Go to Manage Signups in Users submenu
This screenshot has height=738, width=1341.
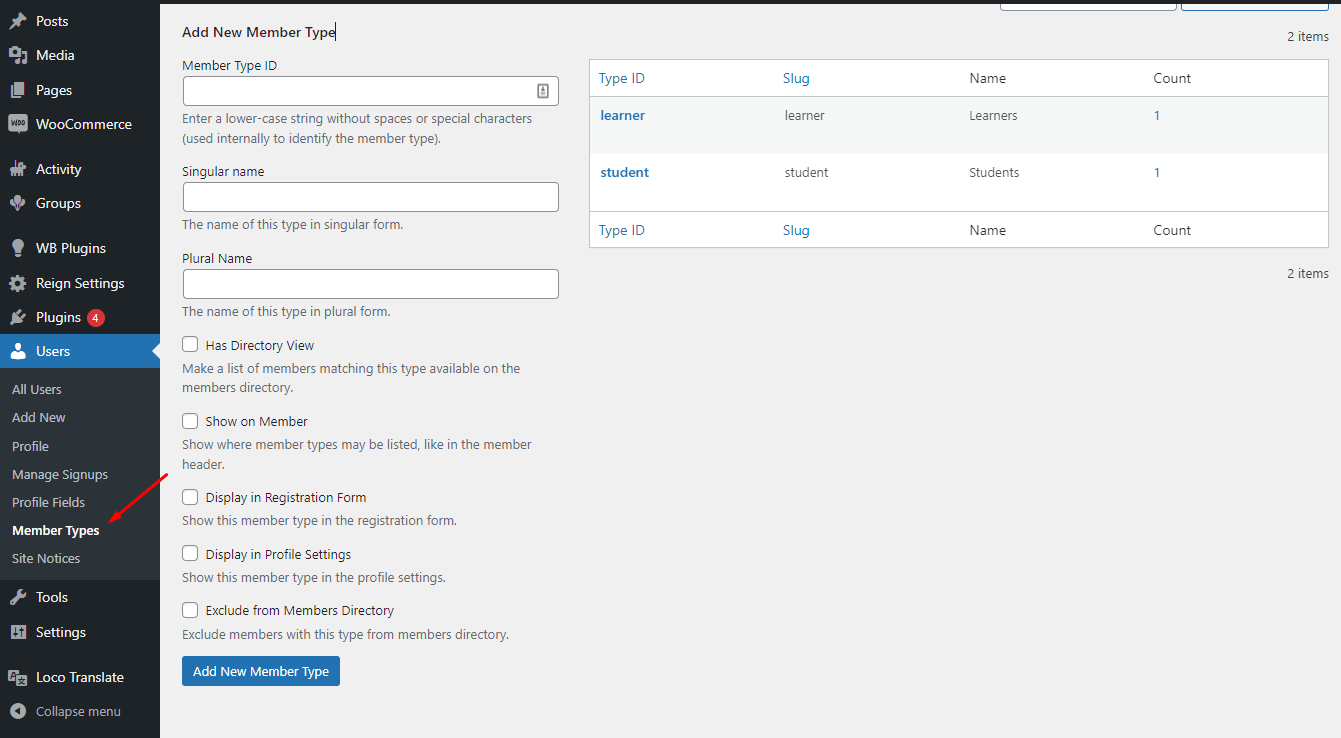(60, 474)
